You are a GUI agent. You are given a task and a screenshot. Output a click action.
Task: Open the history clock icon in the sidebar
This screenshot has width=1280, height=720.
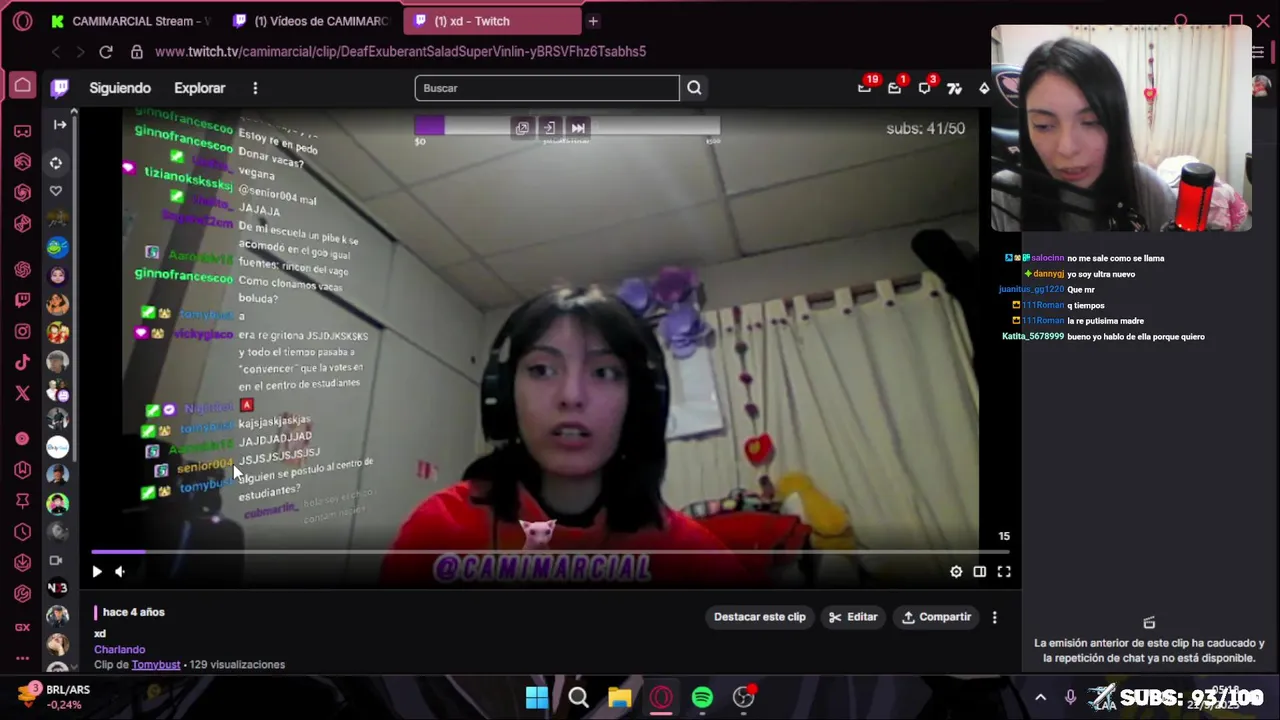[x=22, y=532]
